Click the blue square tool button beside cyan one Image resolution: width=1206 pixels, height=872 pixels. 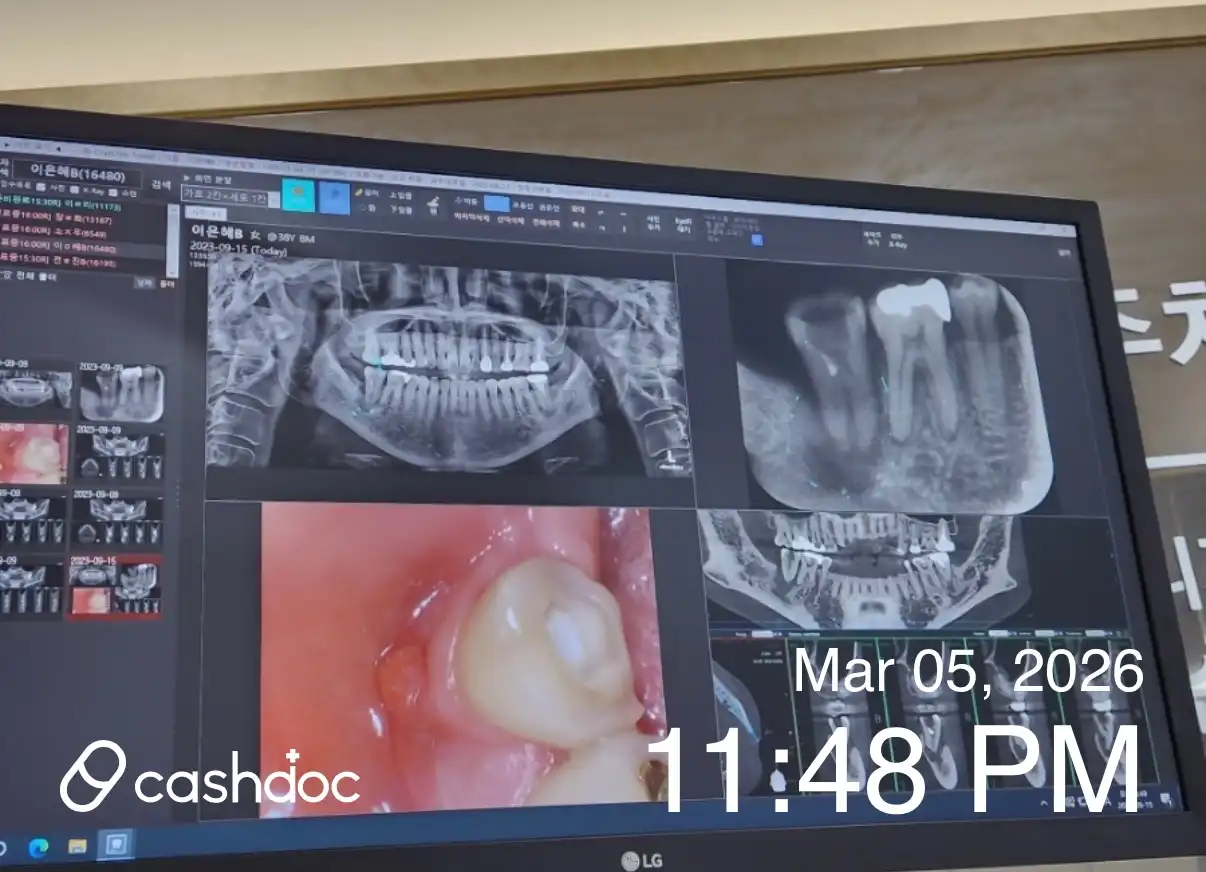pyautogui.click(x=334, y=197)
